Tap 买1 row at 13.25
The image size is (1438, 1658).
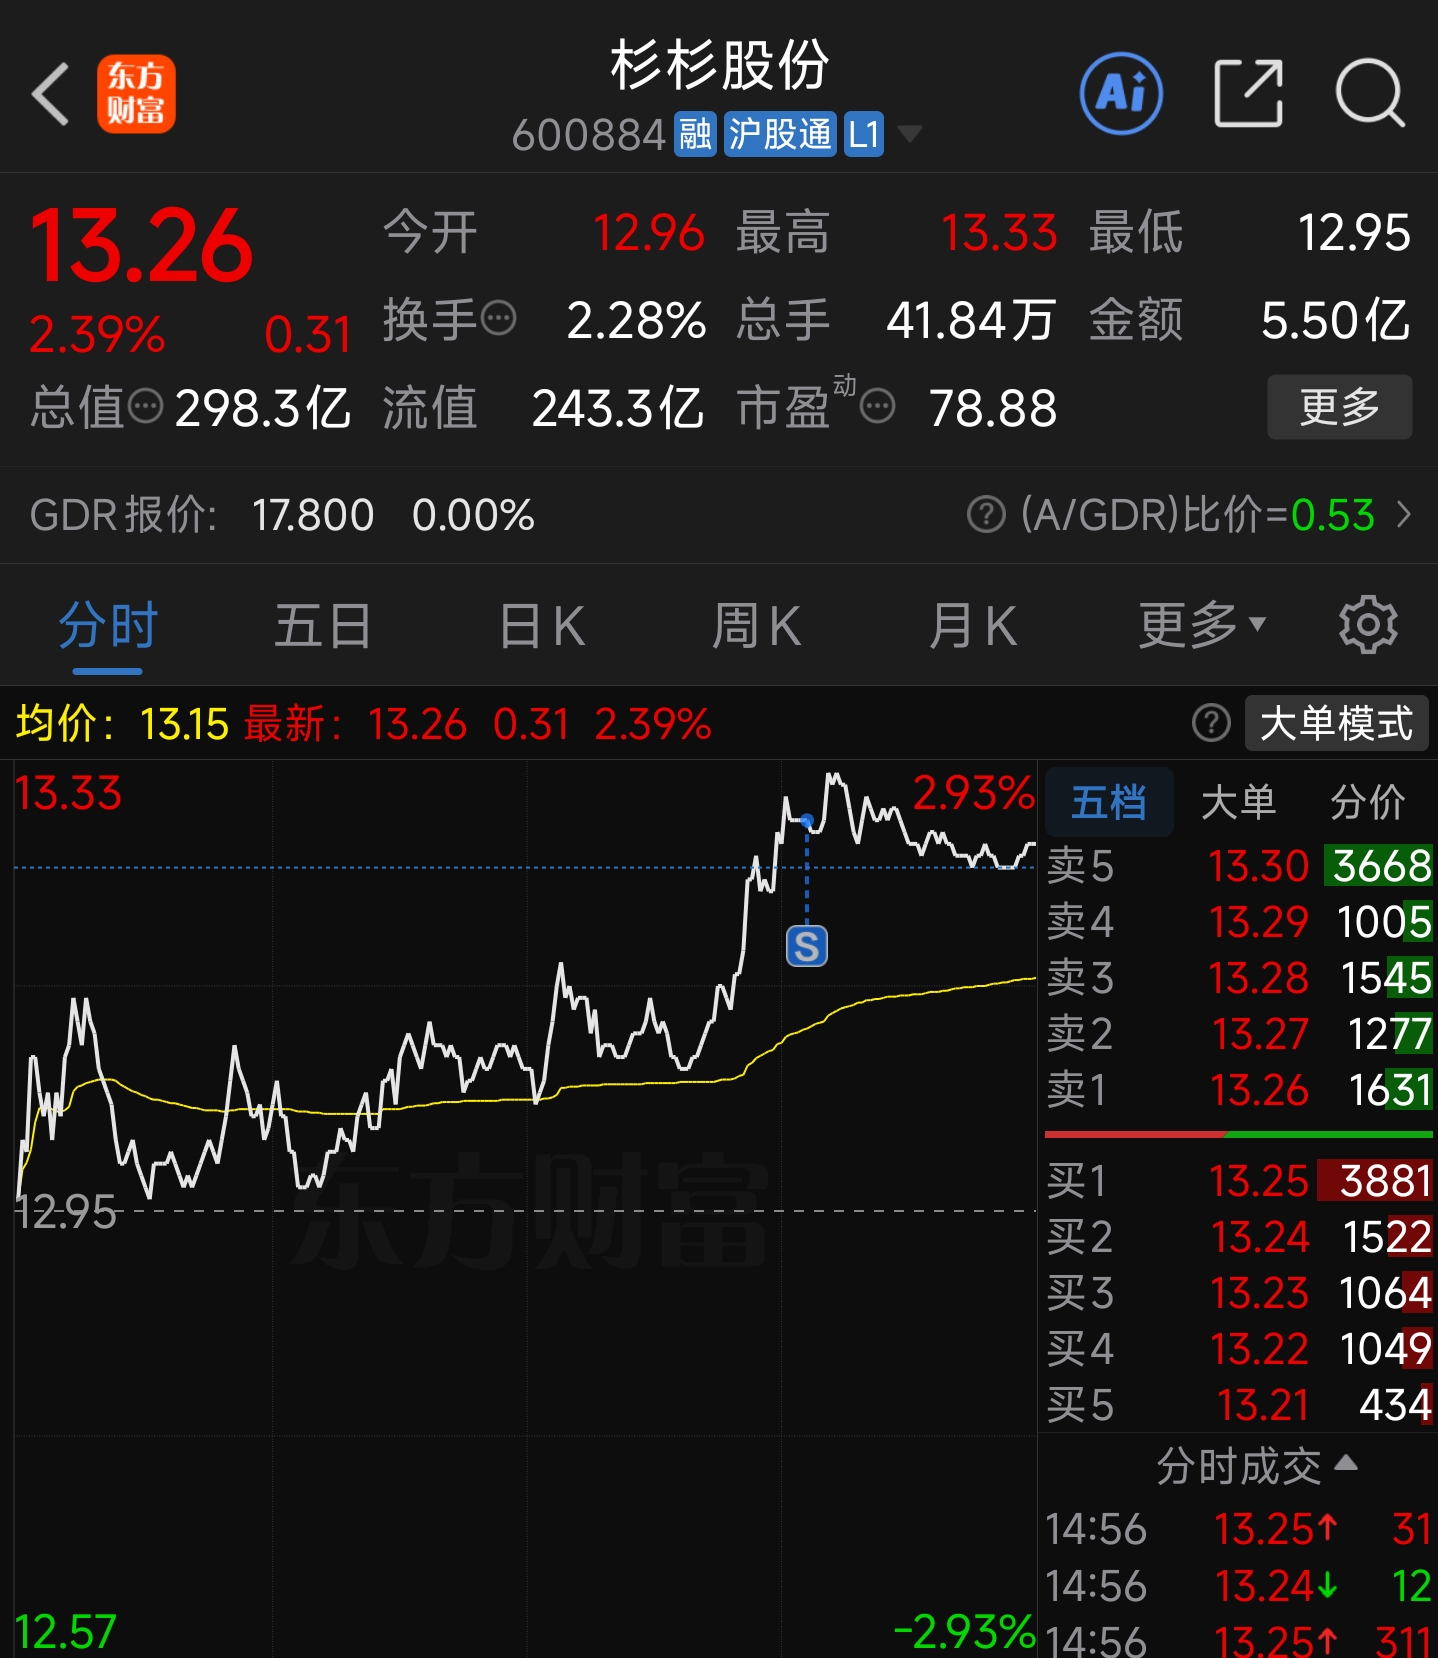pos(1239,1181)
